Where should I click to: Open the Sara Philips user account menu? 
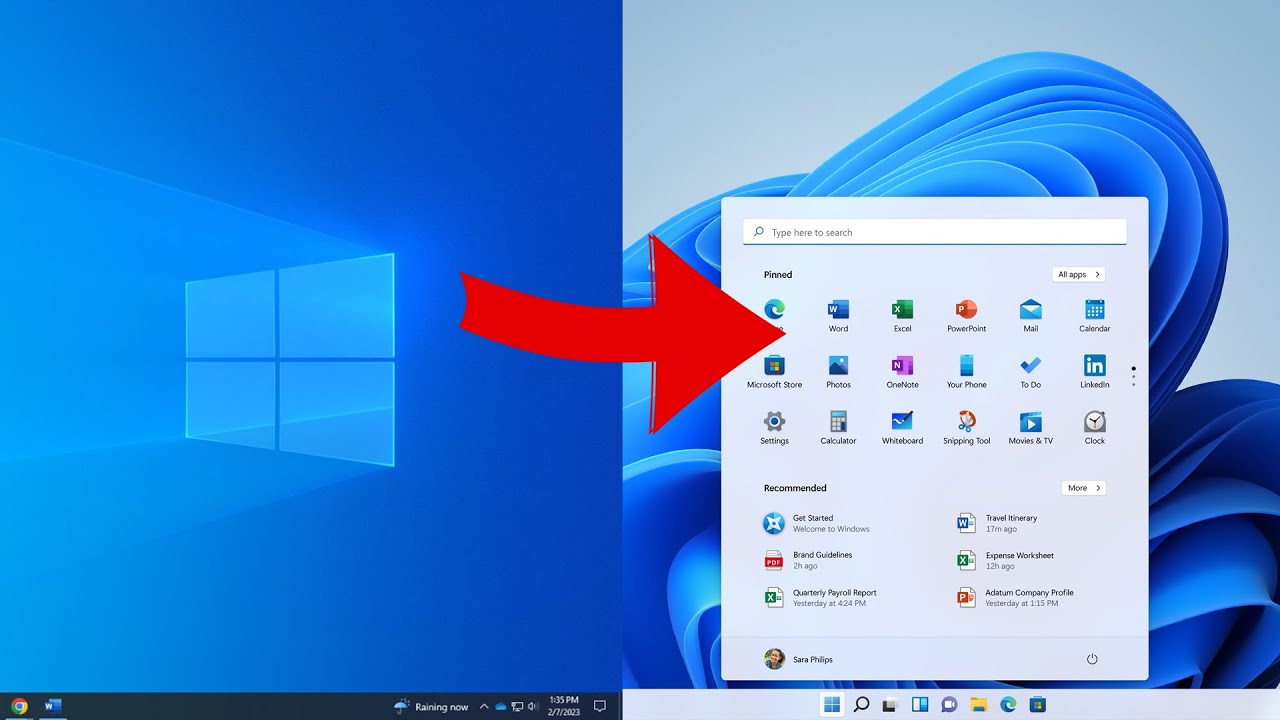[798, 659]
